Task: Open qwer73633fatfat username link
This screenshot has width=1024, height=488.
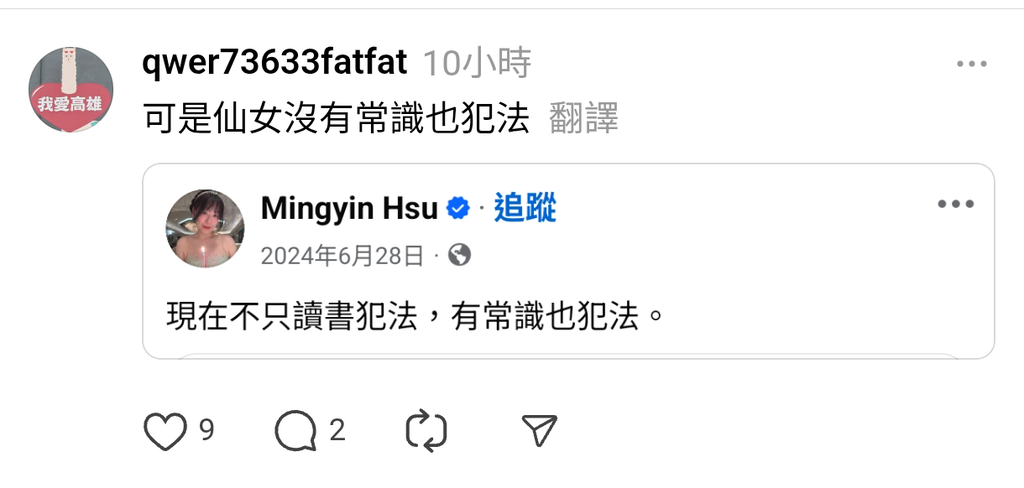Action: (274, 63)
